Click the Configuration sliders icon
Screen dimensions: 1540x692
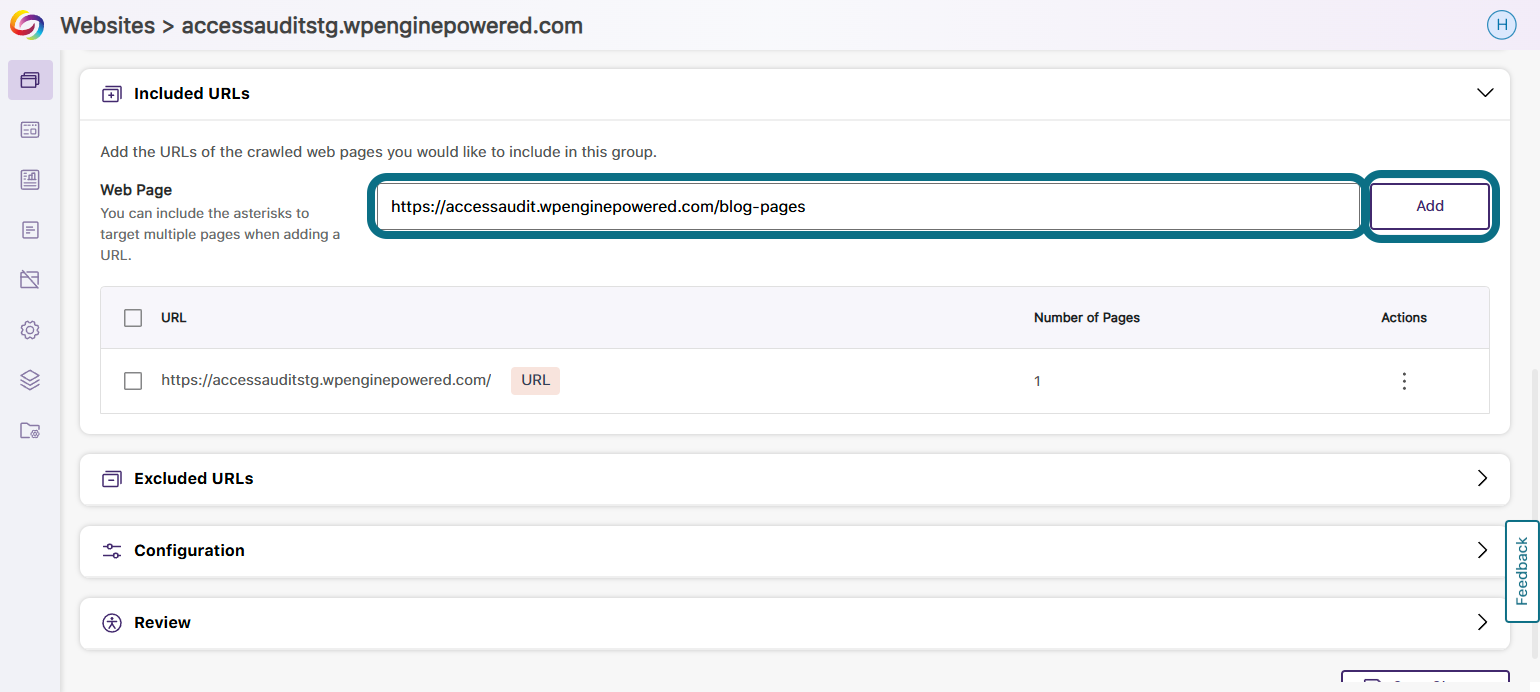111,551
